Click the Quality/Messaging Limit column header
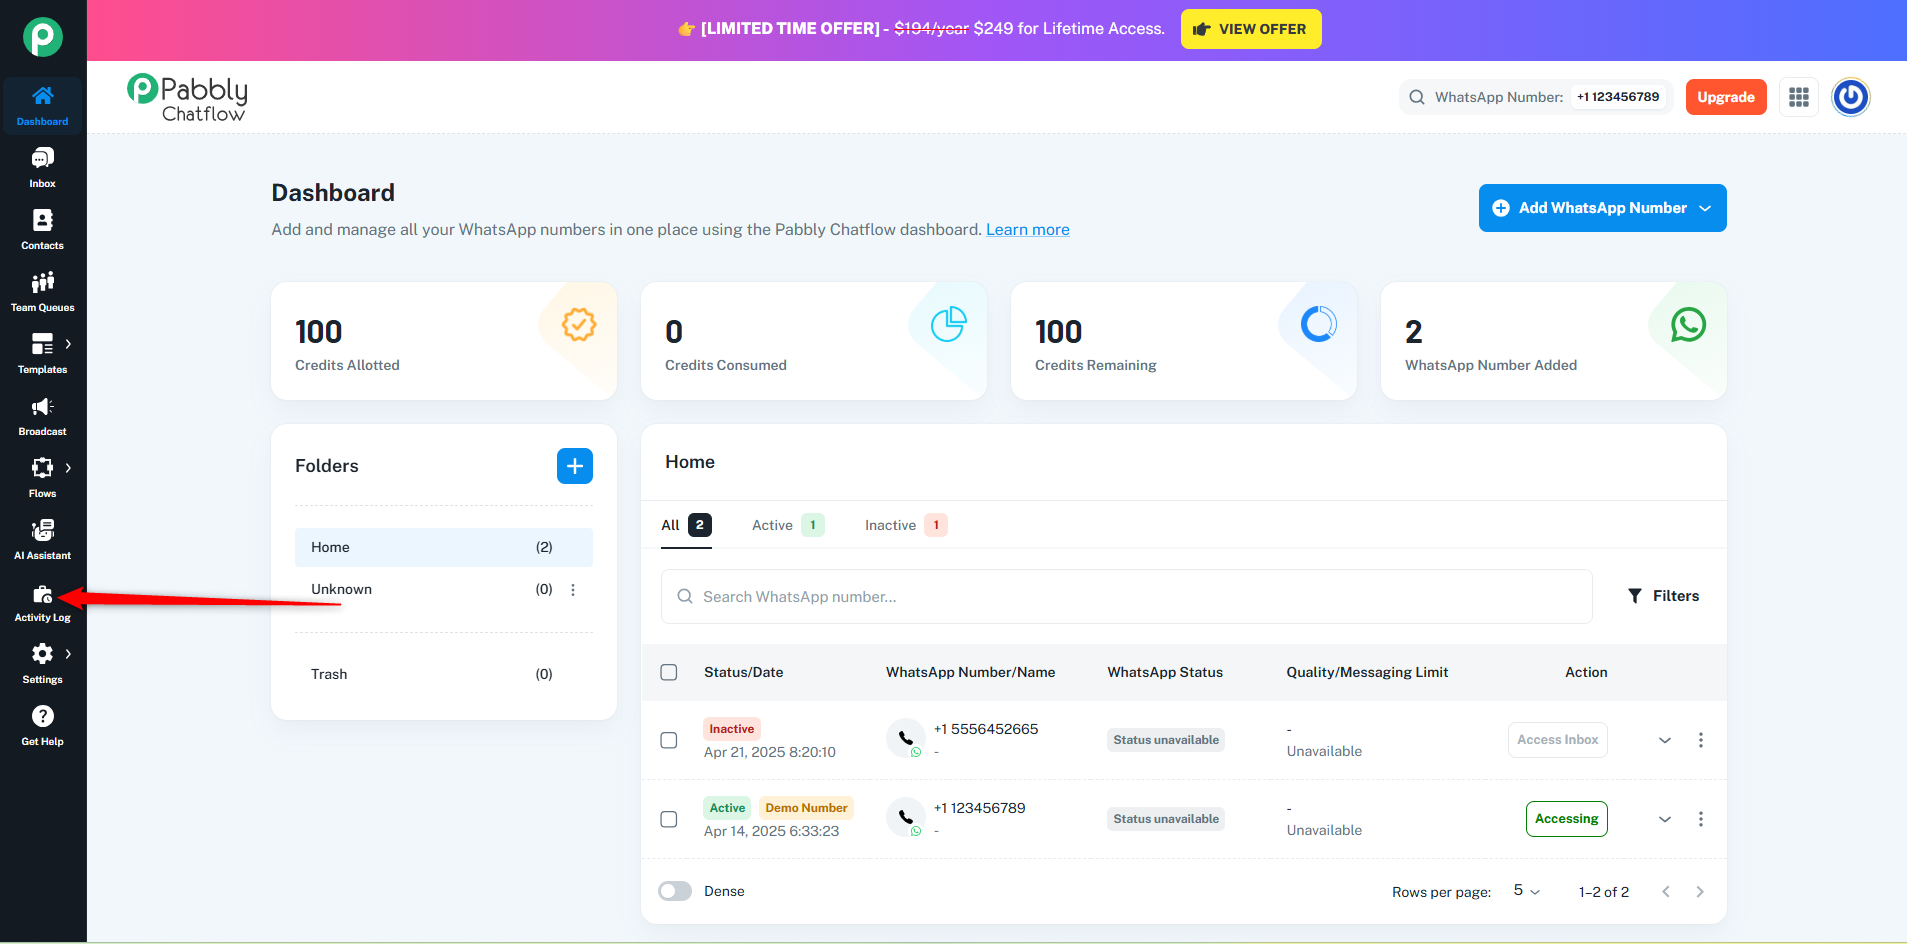 [x=1367, y=672]
